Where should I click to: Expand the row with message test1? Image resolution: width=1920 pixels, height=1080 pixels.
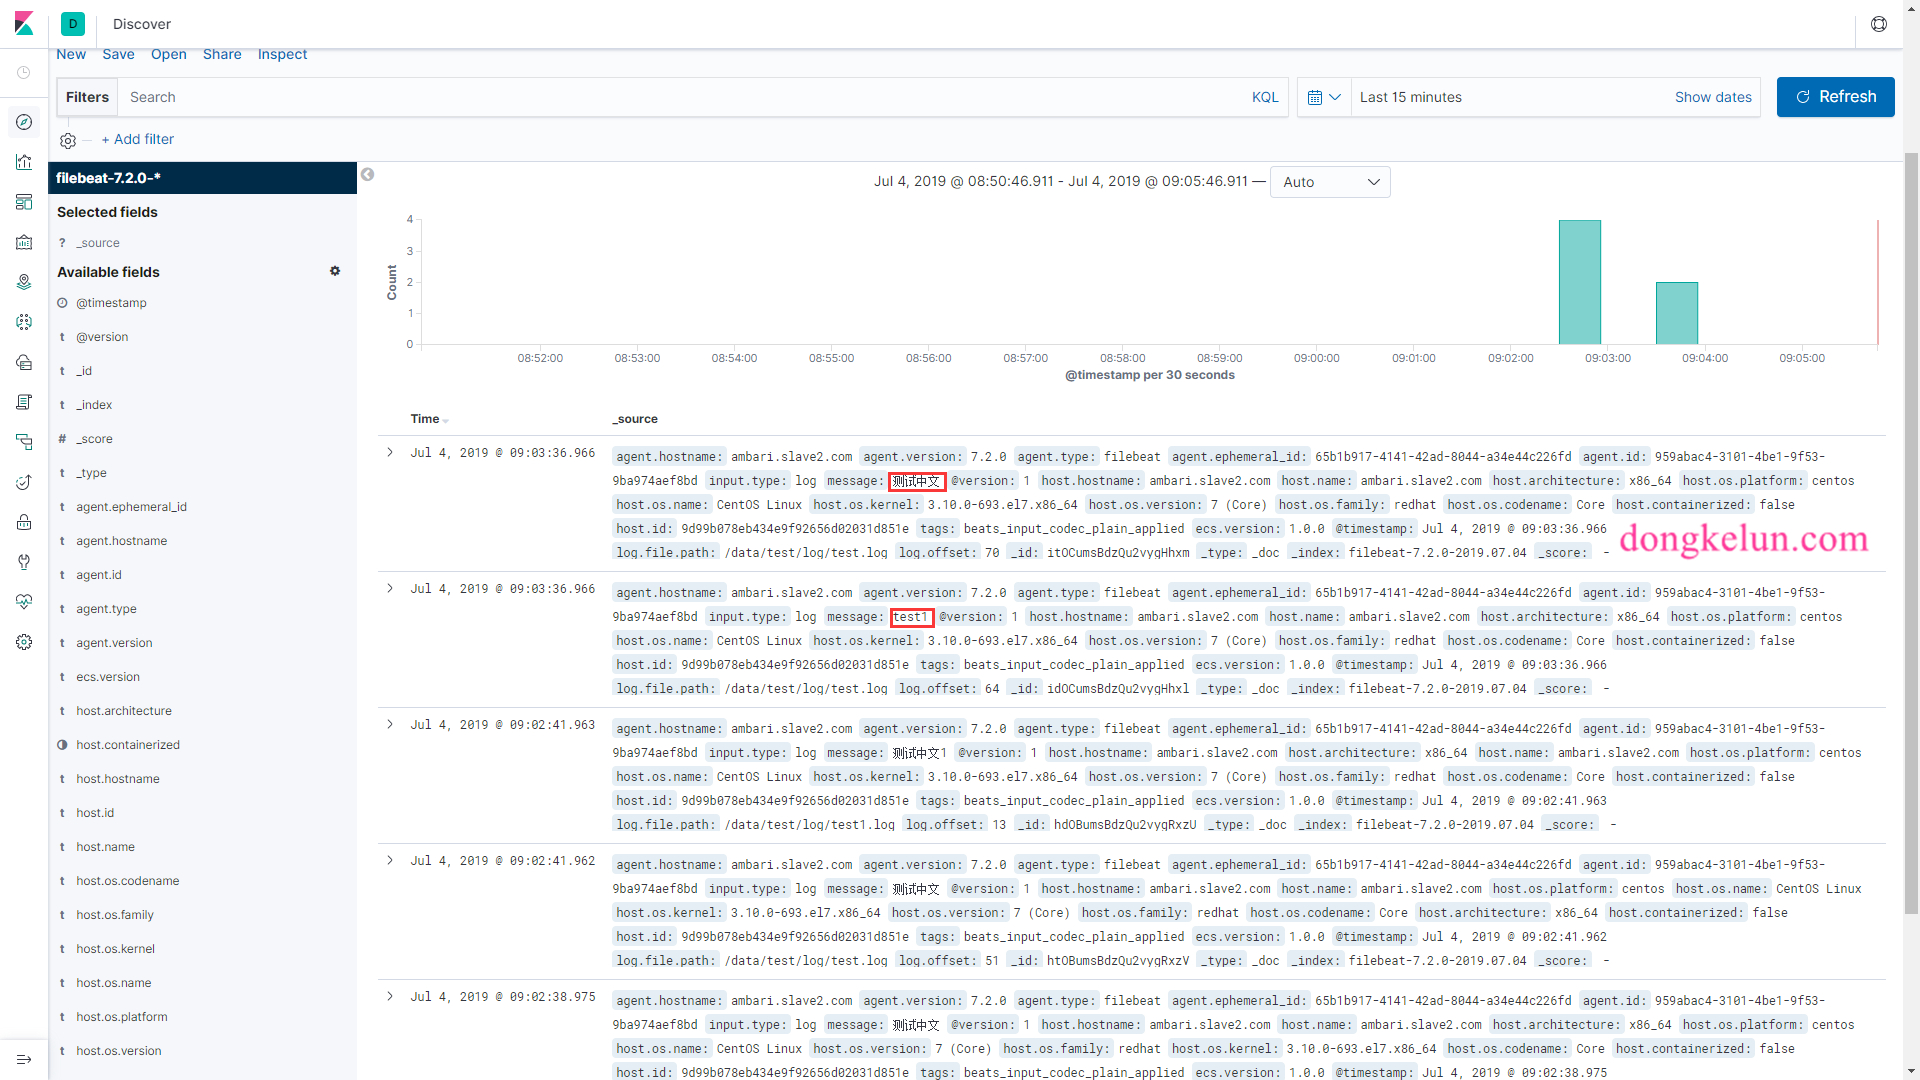pos(390,589)
